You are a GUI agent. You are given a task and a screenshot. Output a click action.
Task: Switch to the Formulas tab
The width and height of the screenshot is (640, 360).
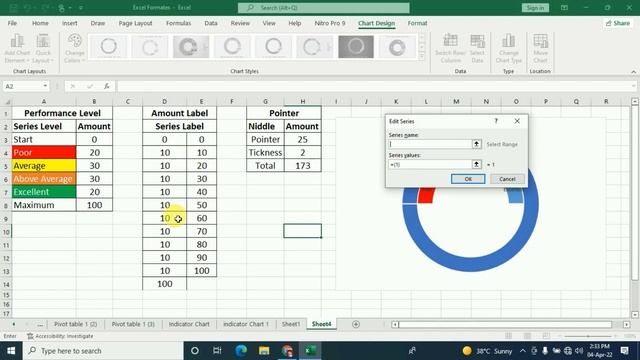tap(178, 23)
